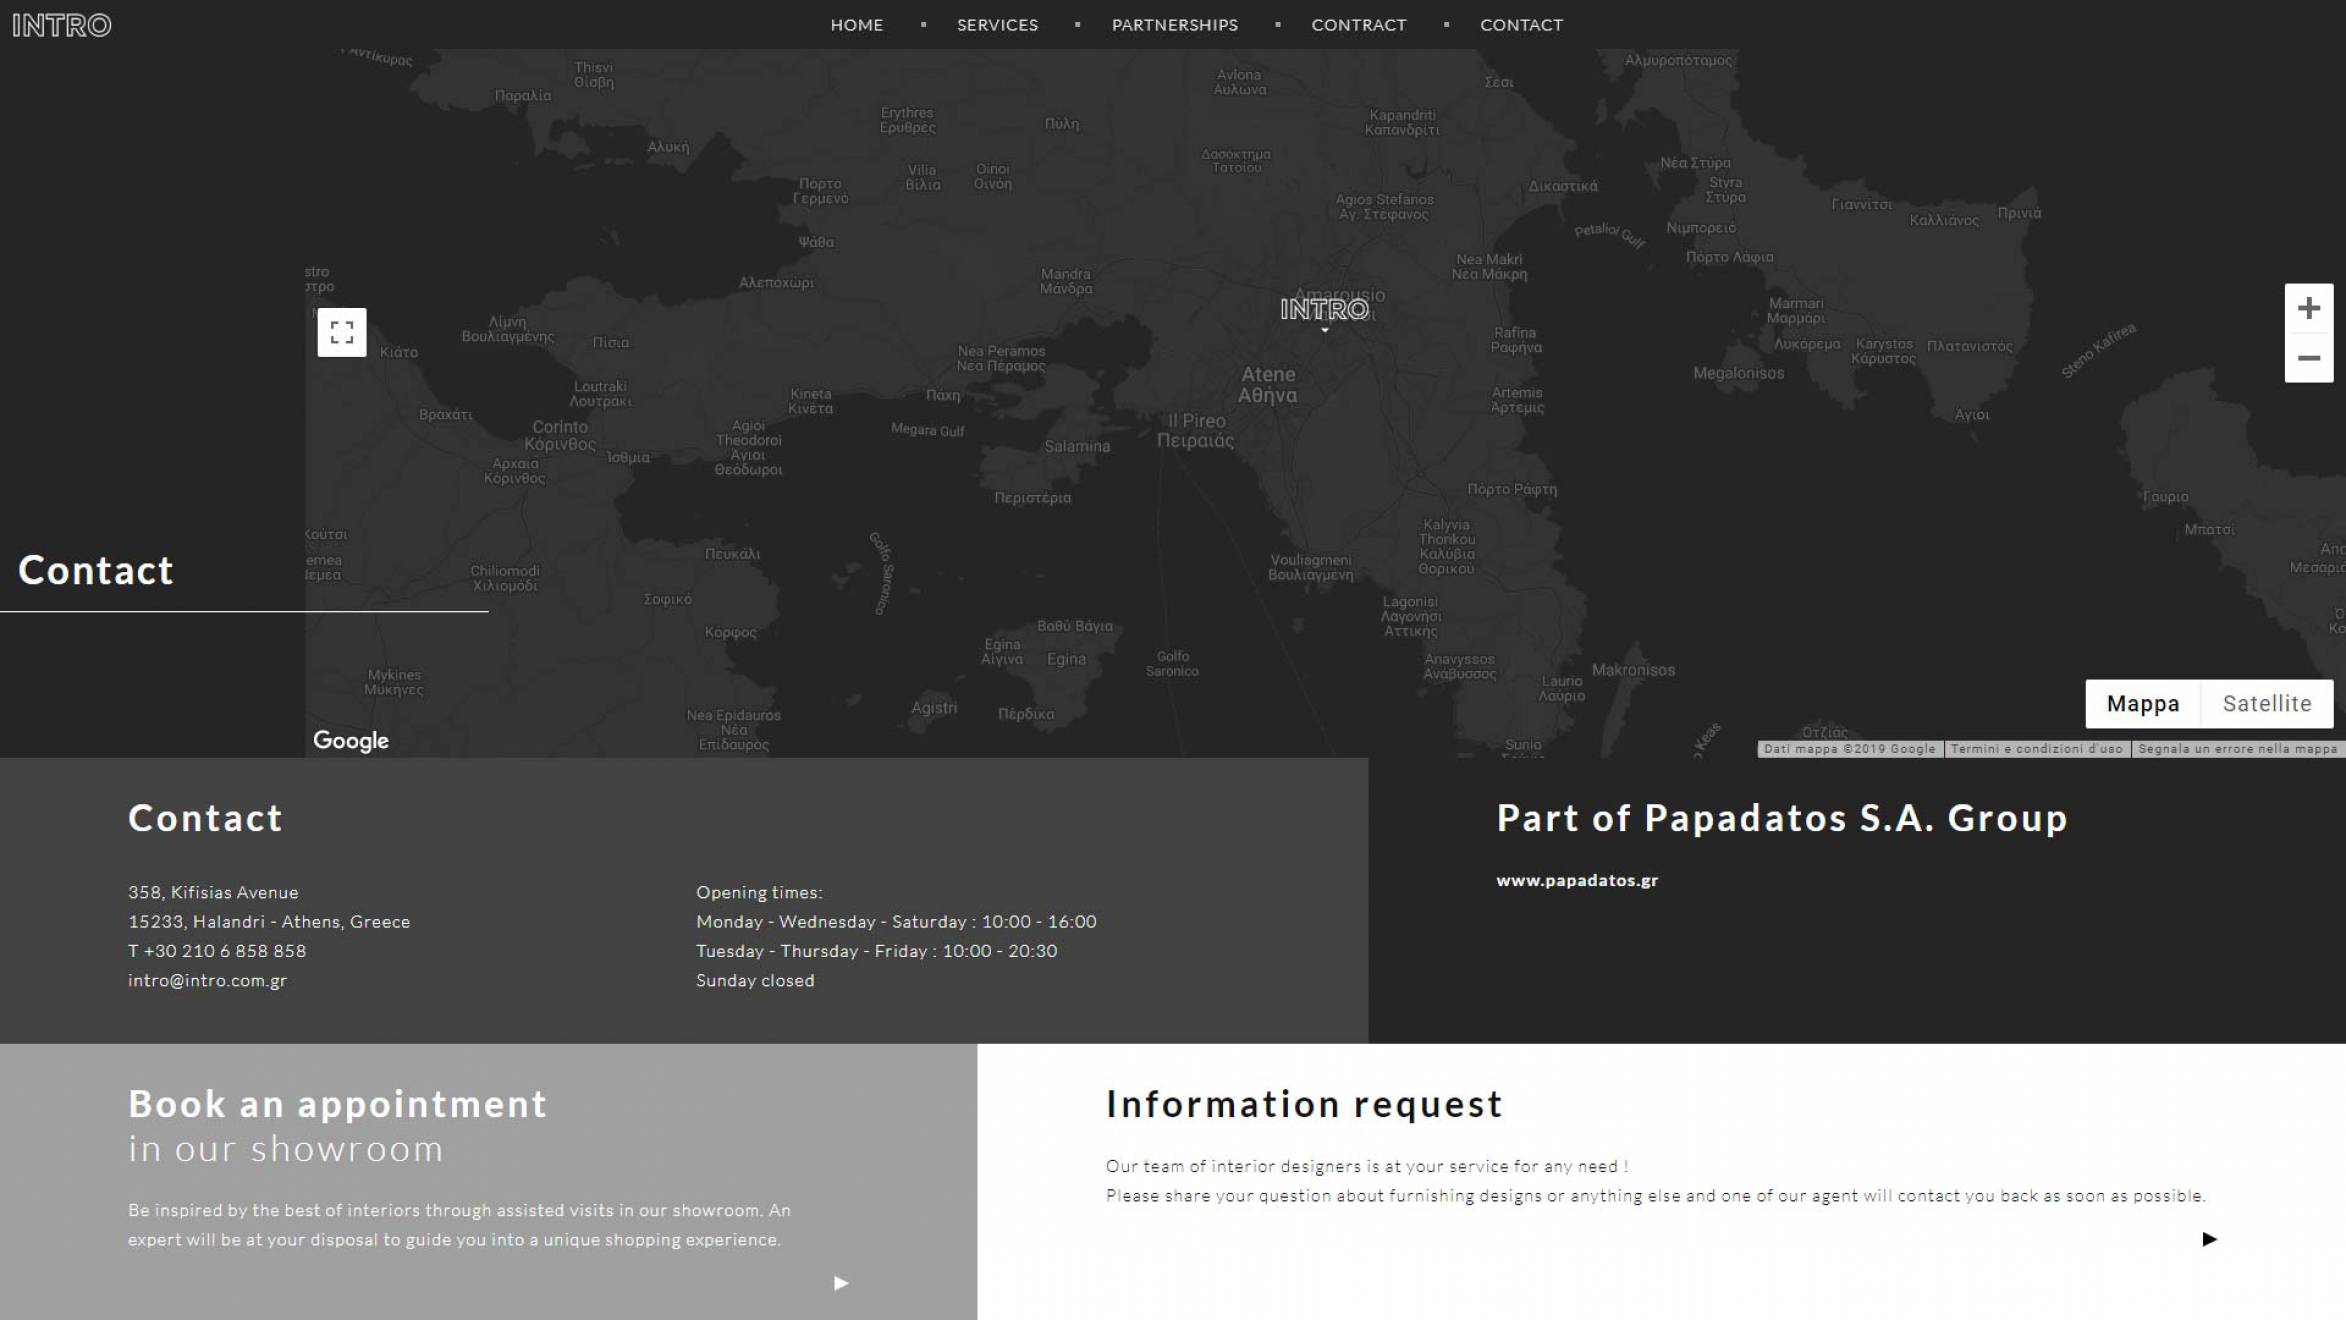Open the CONTACT menu item

(1521, 25)
